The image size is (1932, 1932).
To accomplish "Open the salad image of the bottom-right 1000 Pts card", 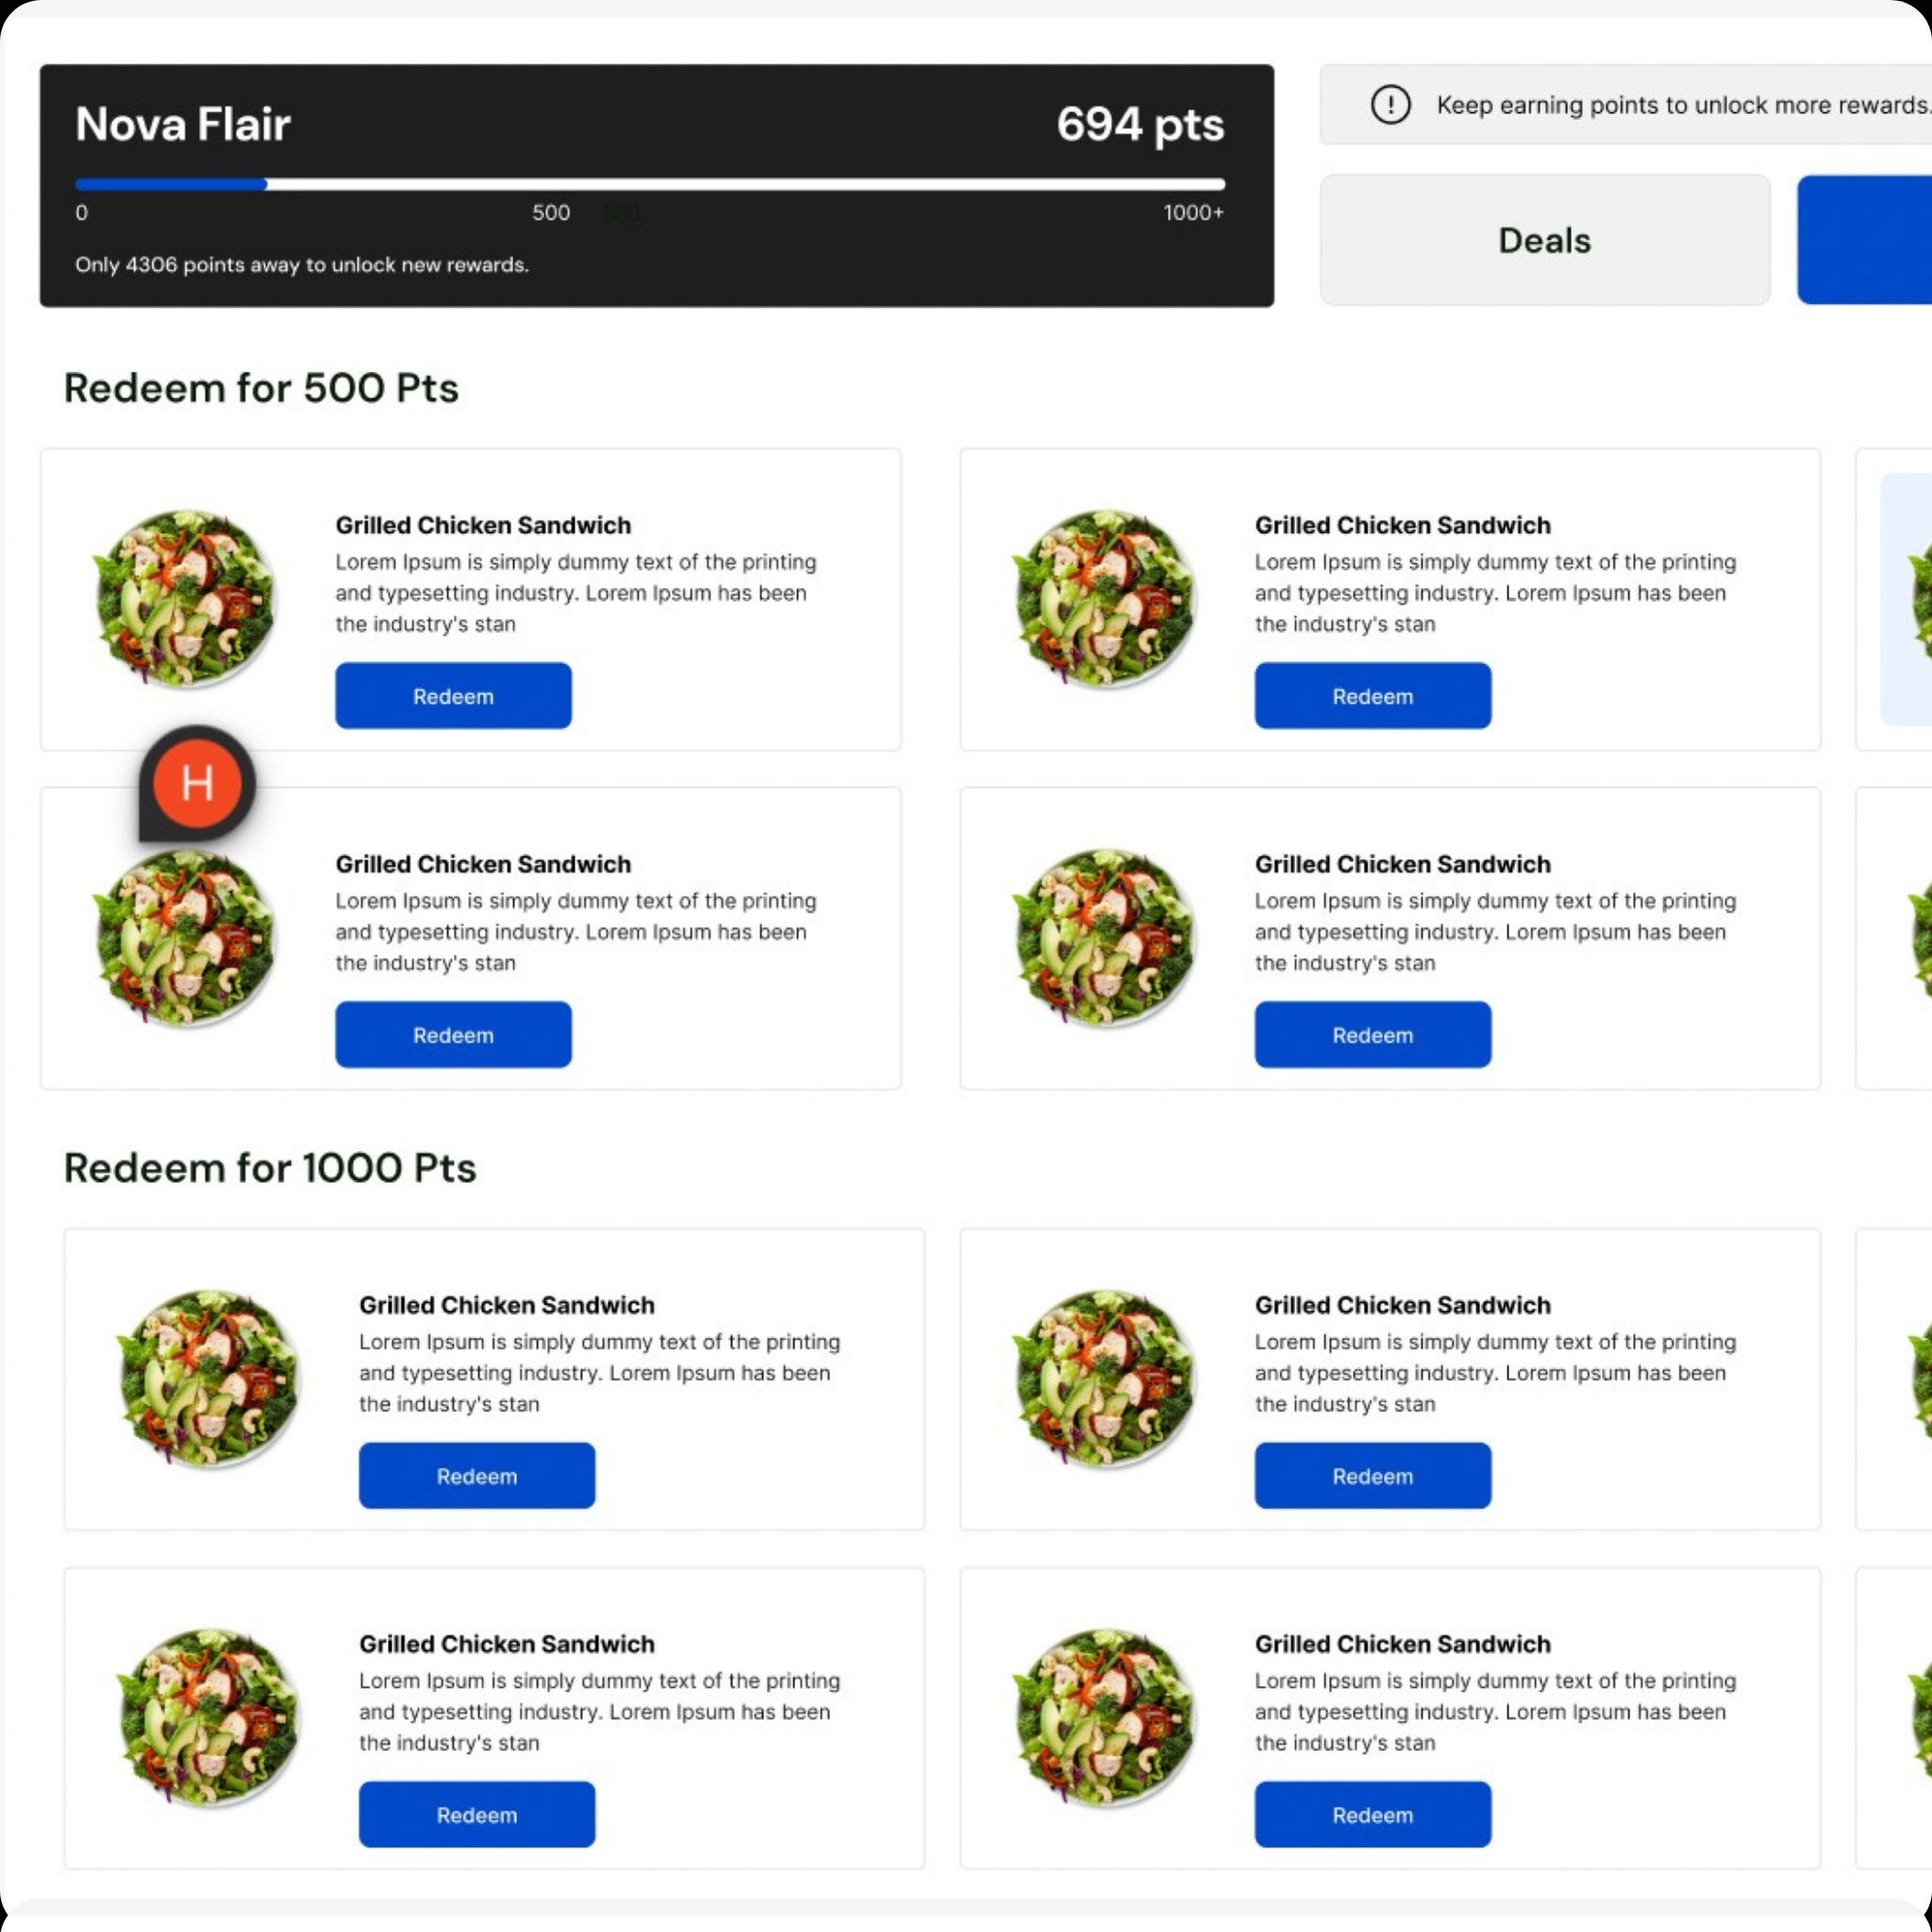I will pos(1105,1717).
